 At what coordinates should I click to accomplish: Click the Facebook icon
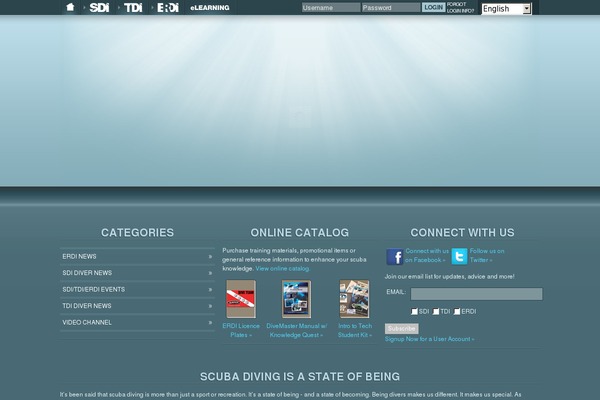(394, 256)
